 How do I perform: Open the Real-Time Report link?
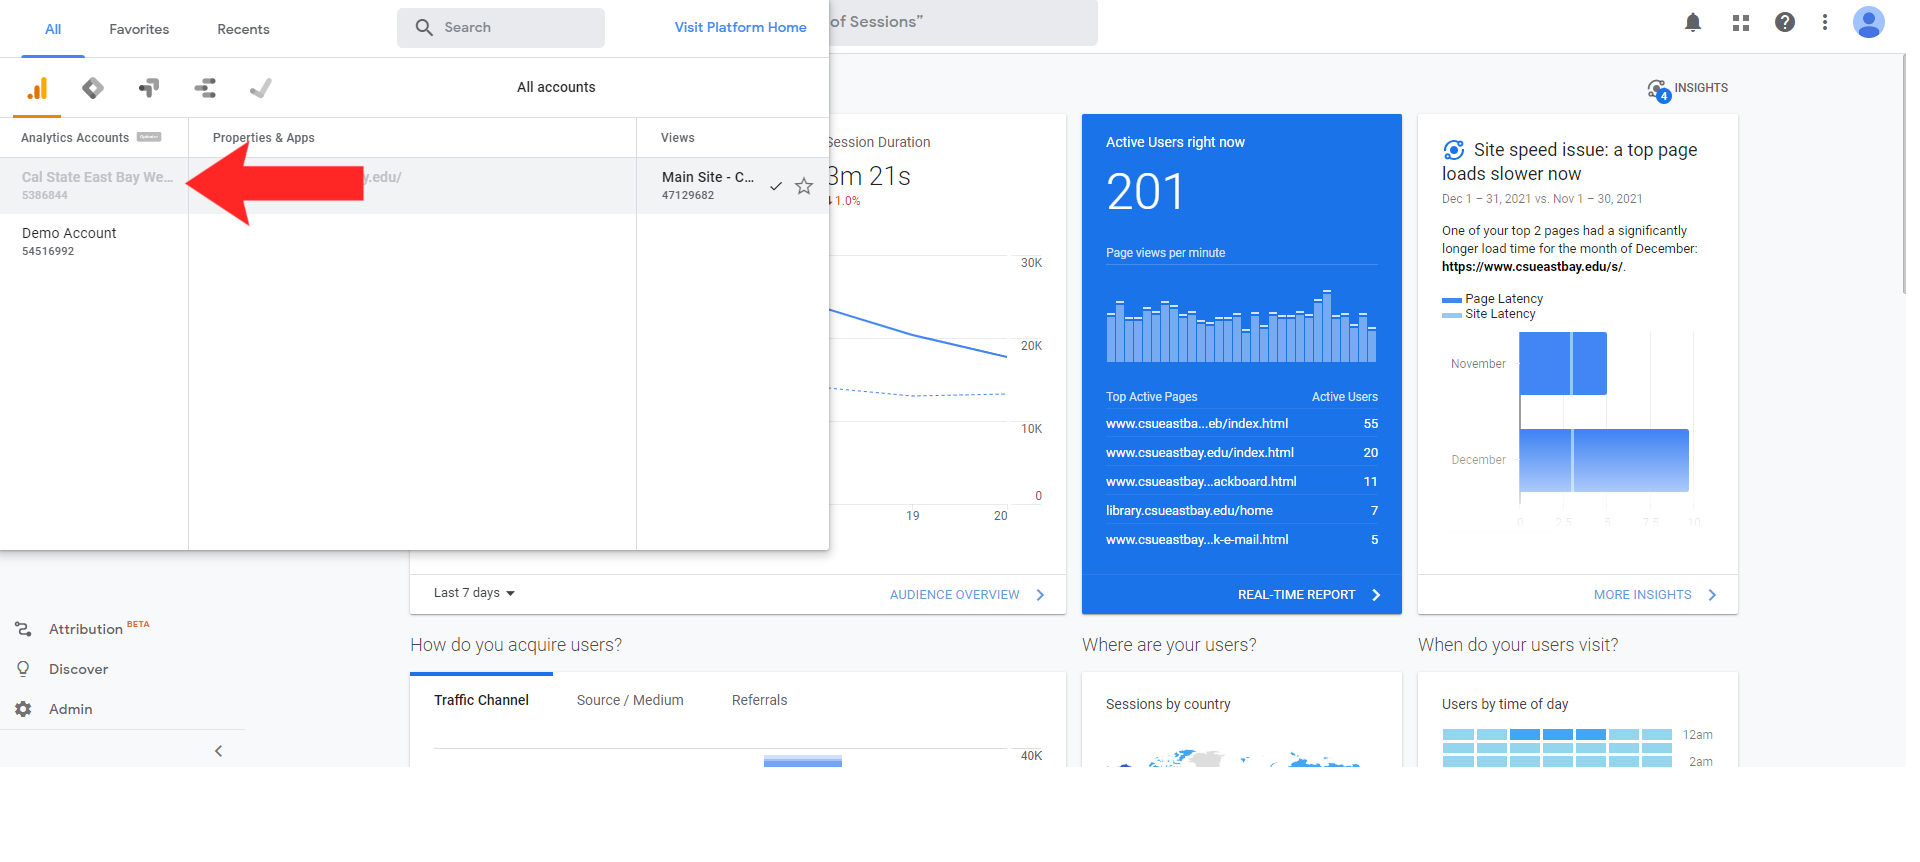(x=1309, y=594)
